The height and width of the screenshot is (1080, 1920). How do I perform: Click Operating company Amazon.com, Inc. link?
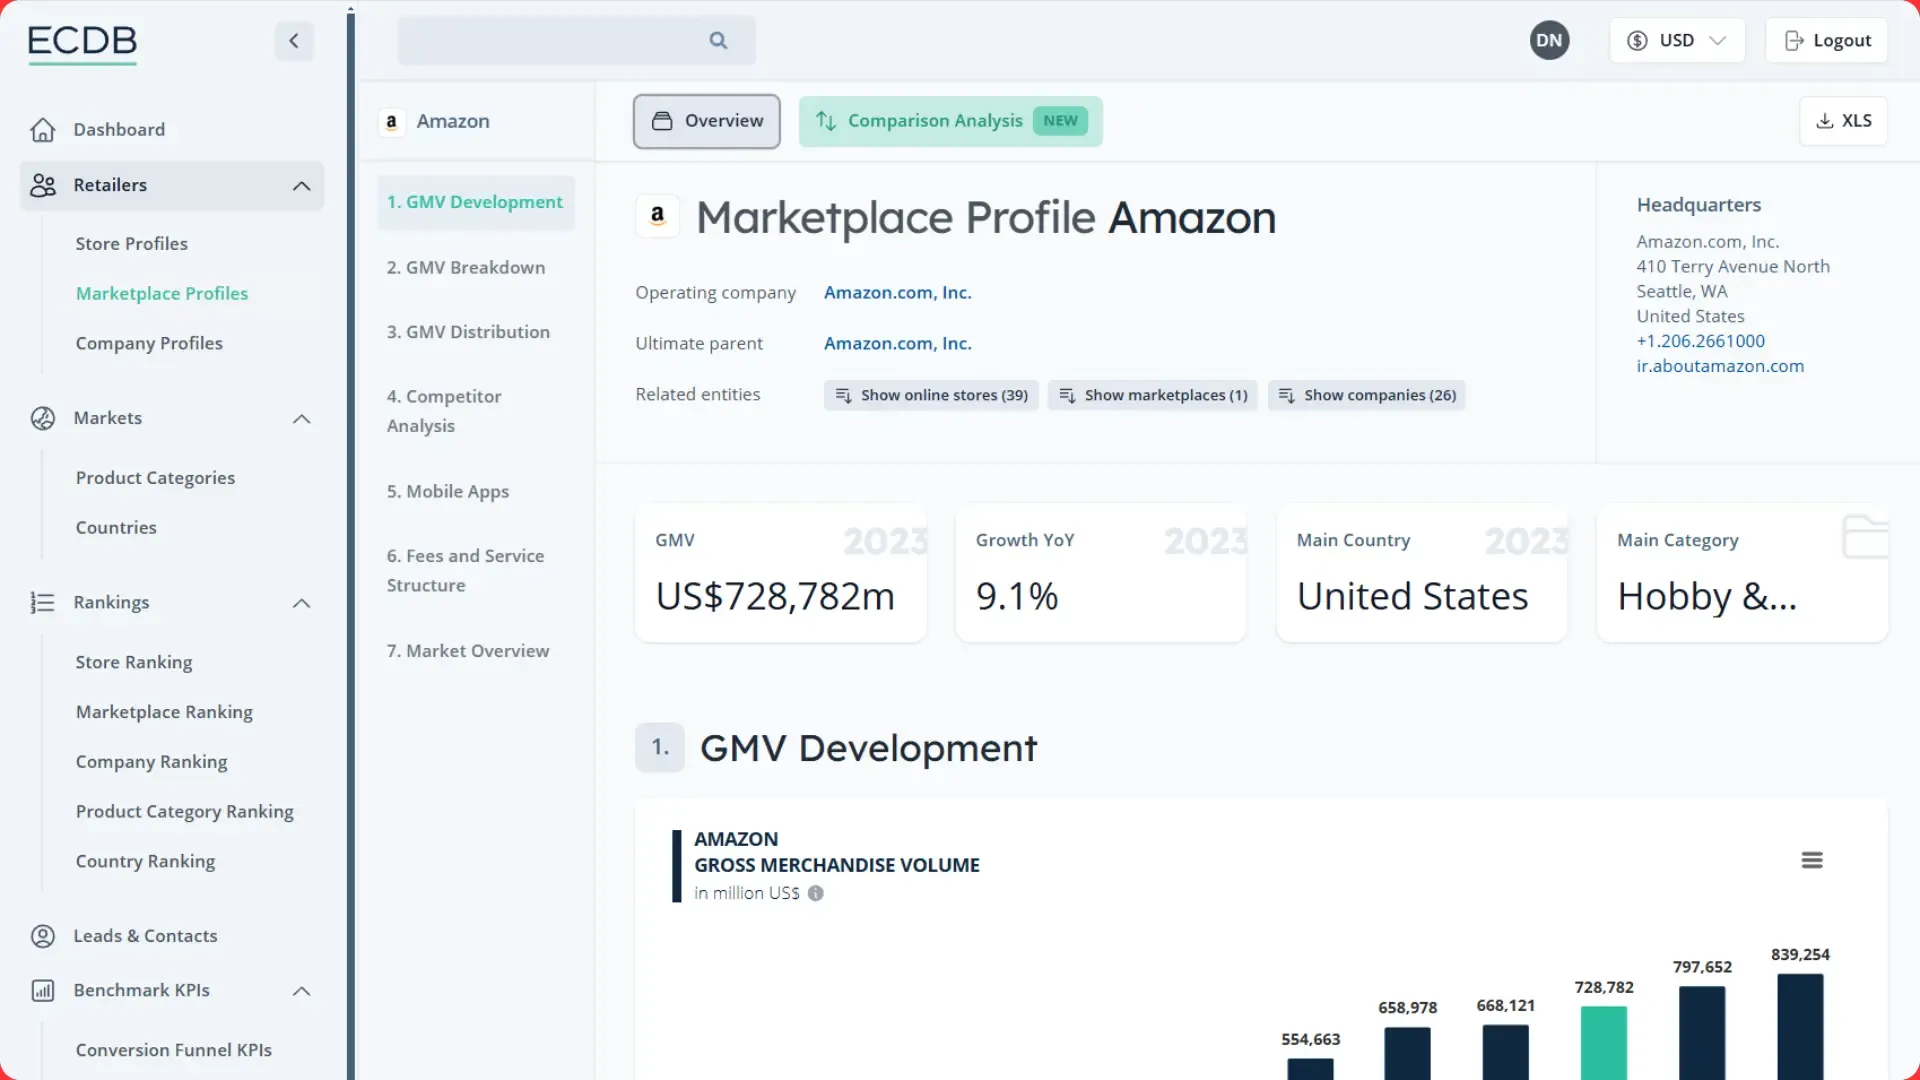[x=897, y=293]
